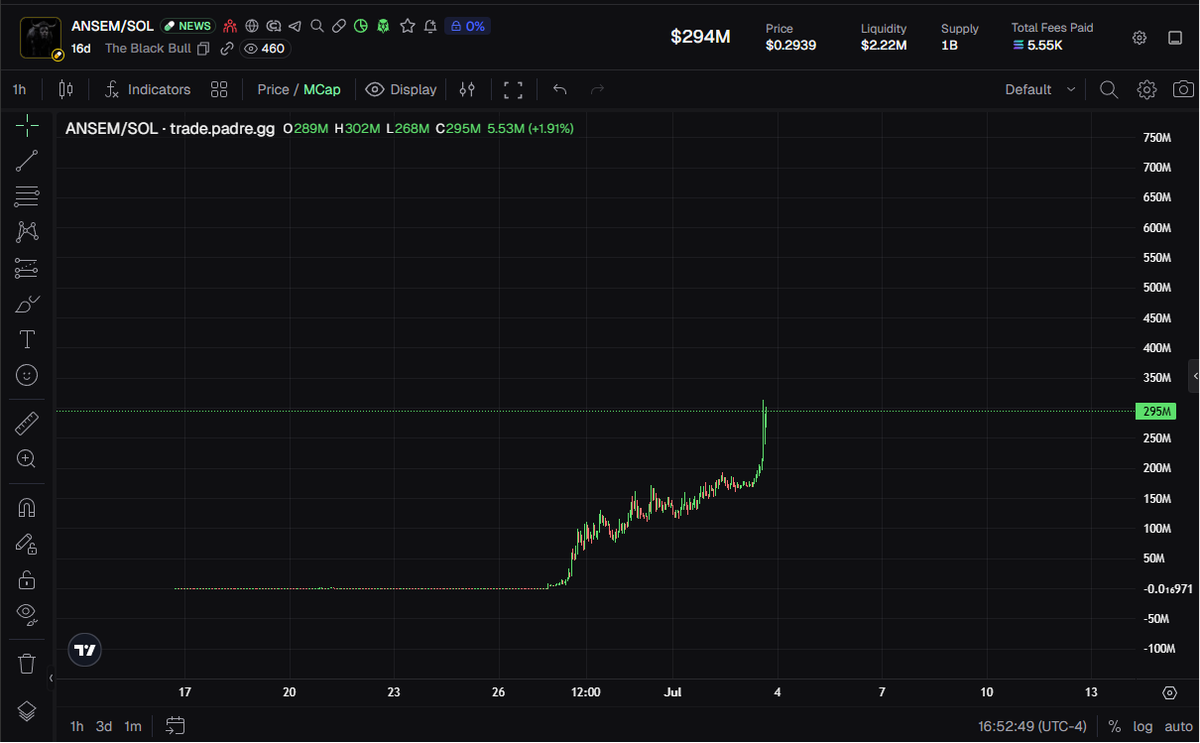The height and width of the screenshot is (743, 1200).
Task: Open the object tree layers icon
Action: point(27,711)
